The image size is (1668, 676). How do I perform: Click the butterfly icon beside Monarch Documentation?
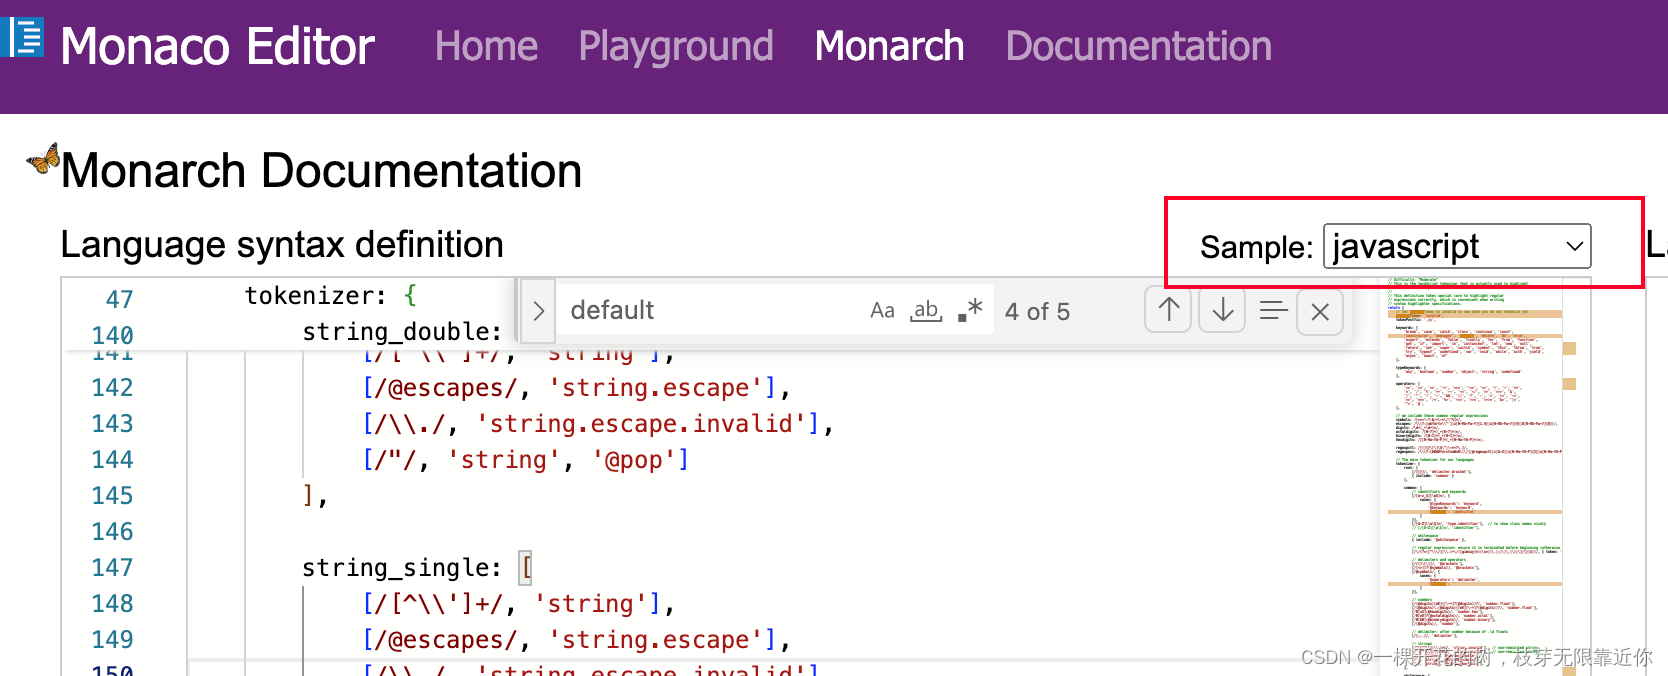coord(43,159)
